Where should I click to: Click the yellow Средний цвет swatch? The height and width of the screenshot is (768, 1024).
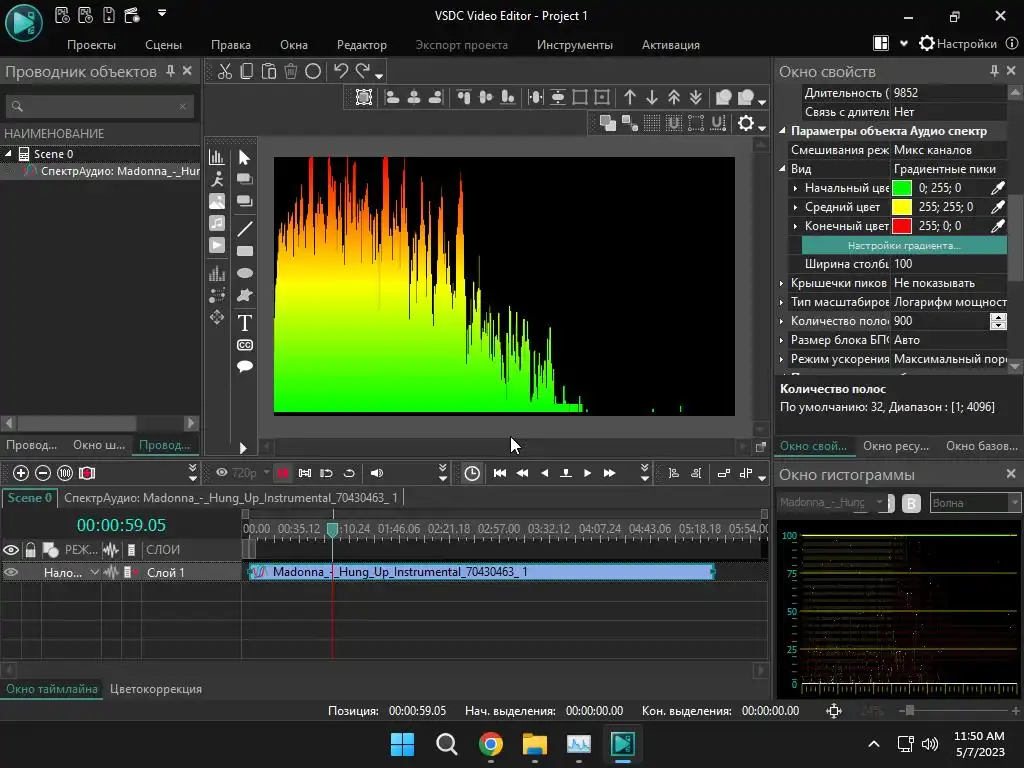901,207
